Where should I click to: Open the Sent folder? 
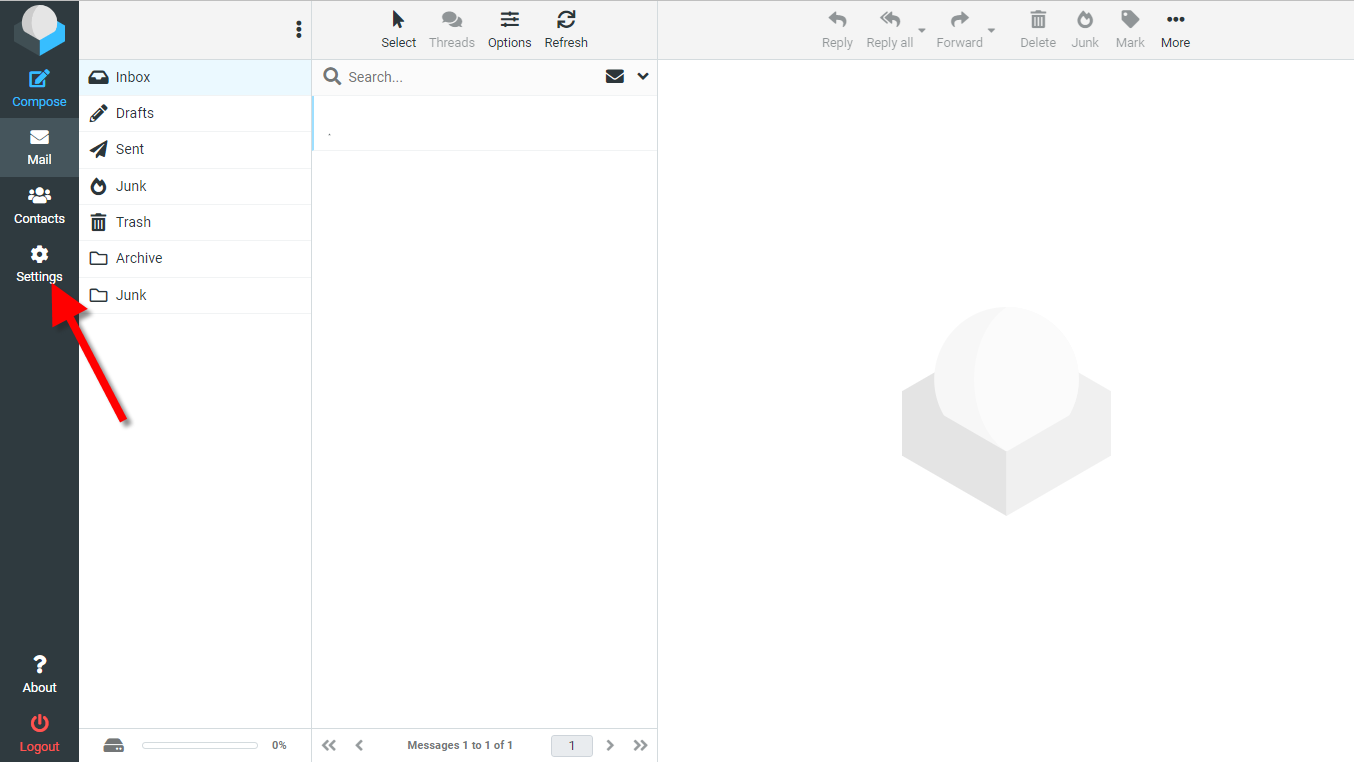click(195, 149)
